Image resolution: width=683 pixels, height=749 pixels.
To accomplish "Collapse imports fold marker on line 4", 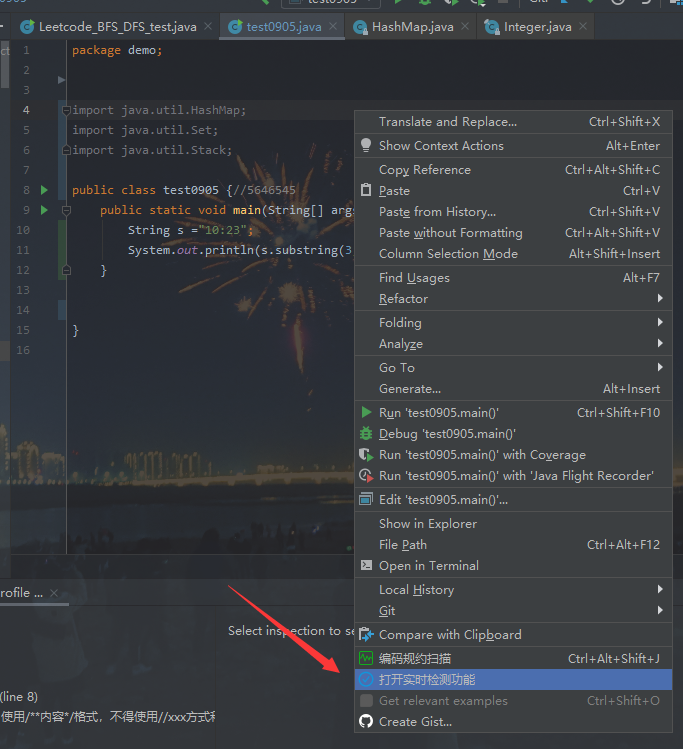I will pos(66,110).
